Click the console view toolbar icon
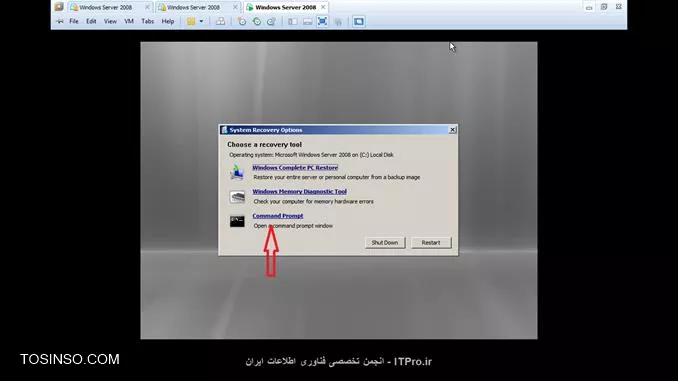This screenshot has width=678, height=381. tap(358, 22)
